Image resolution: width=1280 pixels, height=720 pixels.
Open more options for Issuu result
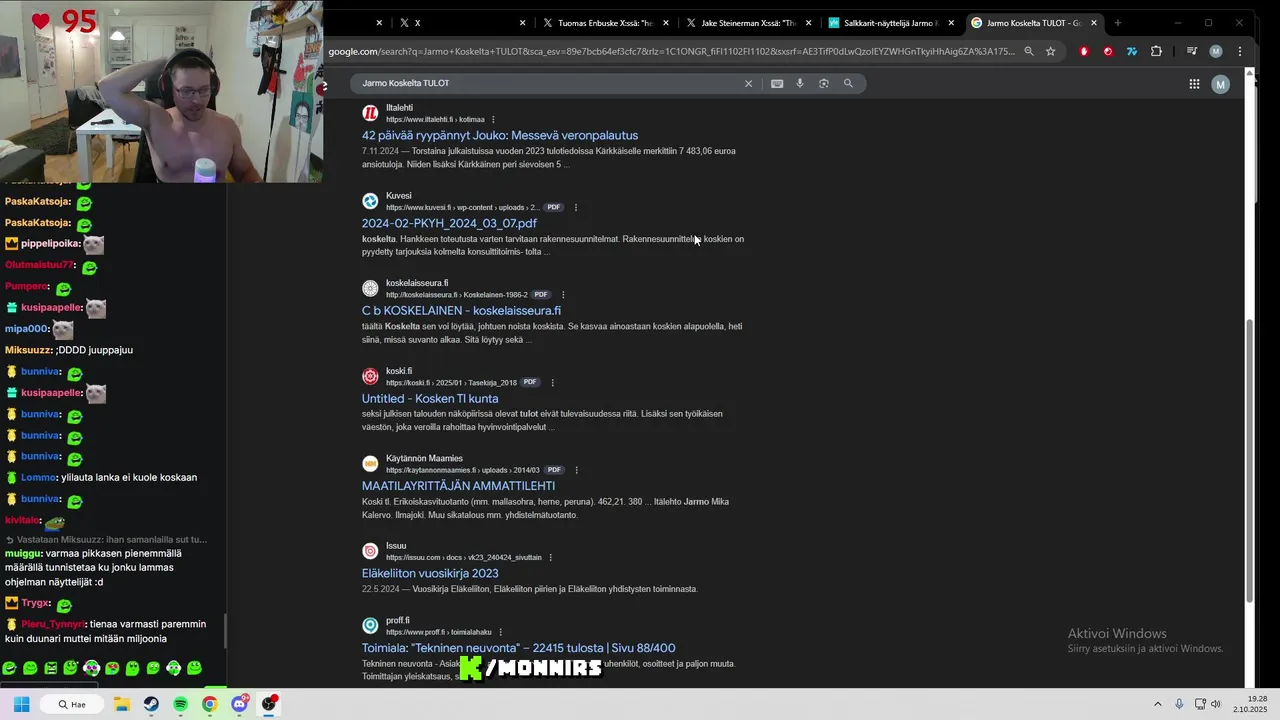pos(550,557)
